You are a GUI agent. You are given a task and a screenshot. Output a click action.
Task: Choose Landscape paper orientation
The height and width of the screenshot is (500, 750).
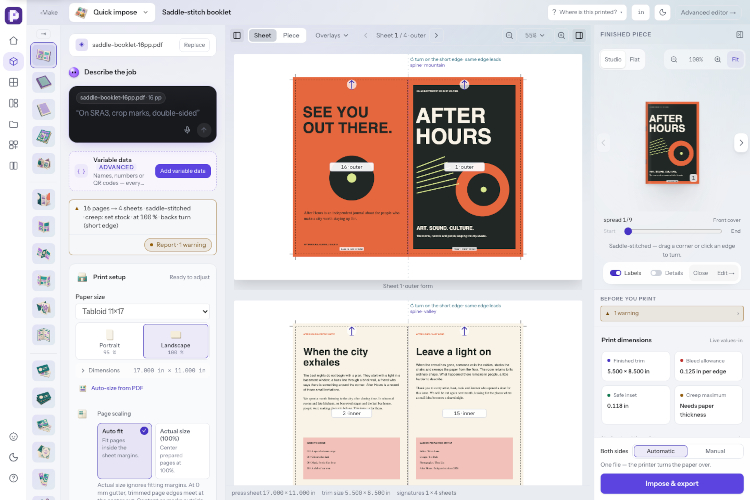tap(176, 341)
